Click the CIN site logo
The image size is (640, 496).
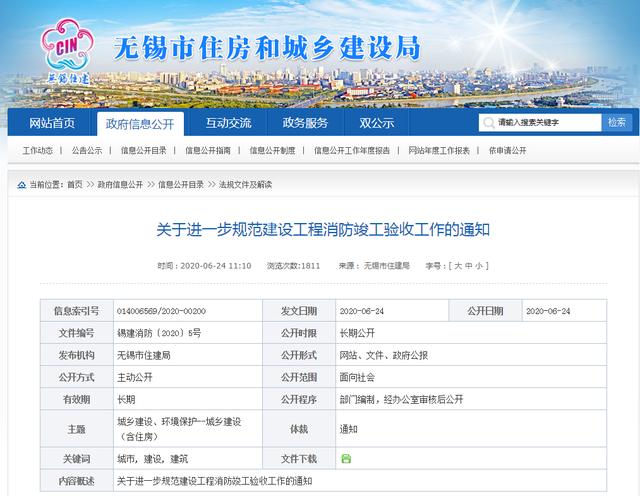pos(66,46)
